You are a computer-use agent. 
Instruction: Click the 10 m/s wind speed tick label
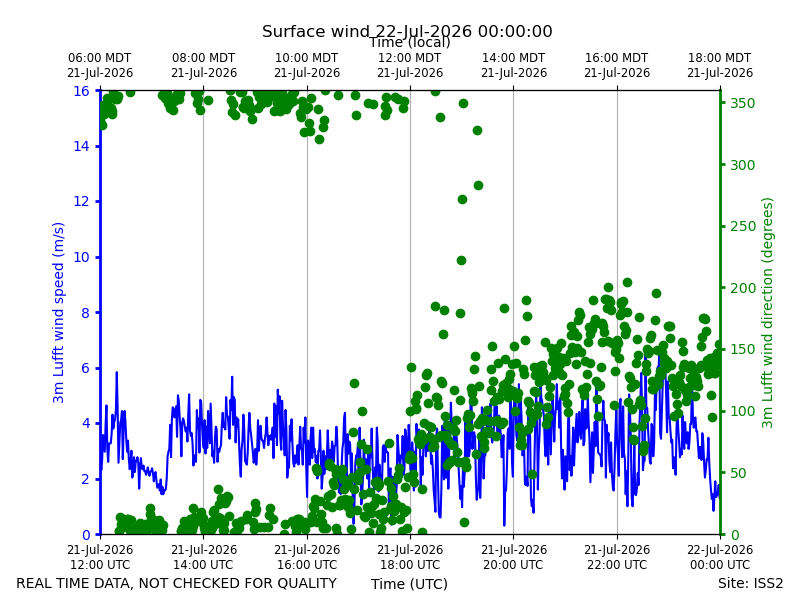81,257
